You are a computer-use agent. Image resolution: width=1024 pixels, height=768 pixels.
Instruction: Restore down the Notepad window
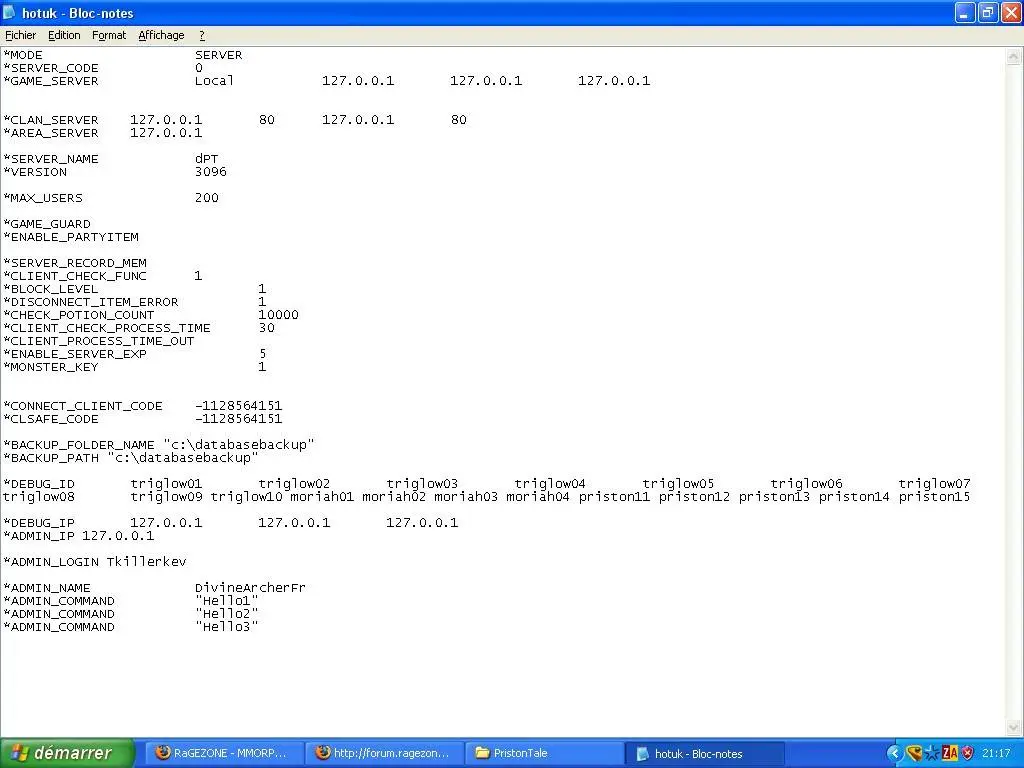coord(988,12)
